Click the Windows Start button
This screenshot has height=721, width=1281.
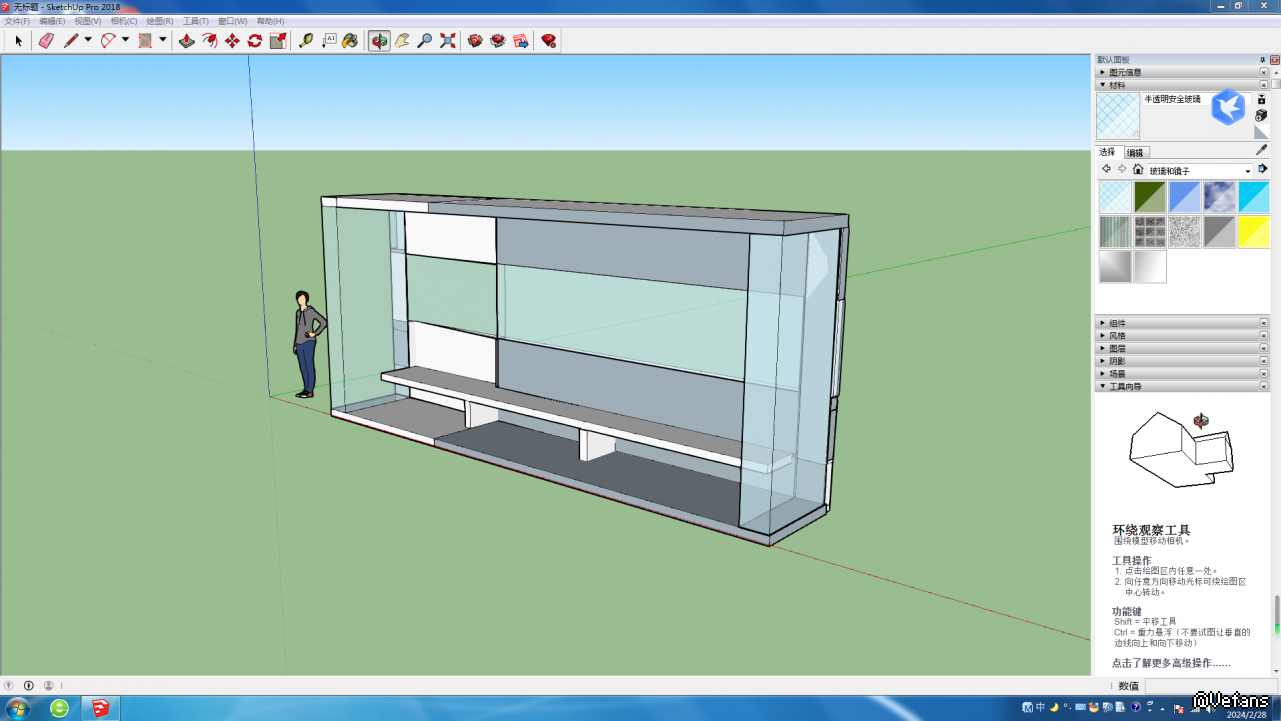(18, 708)
